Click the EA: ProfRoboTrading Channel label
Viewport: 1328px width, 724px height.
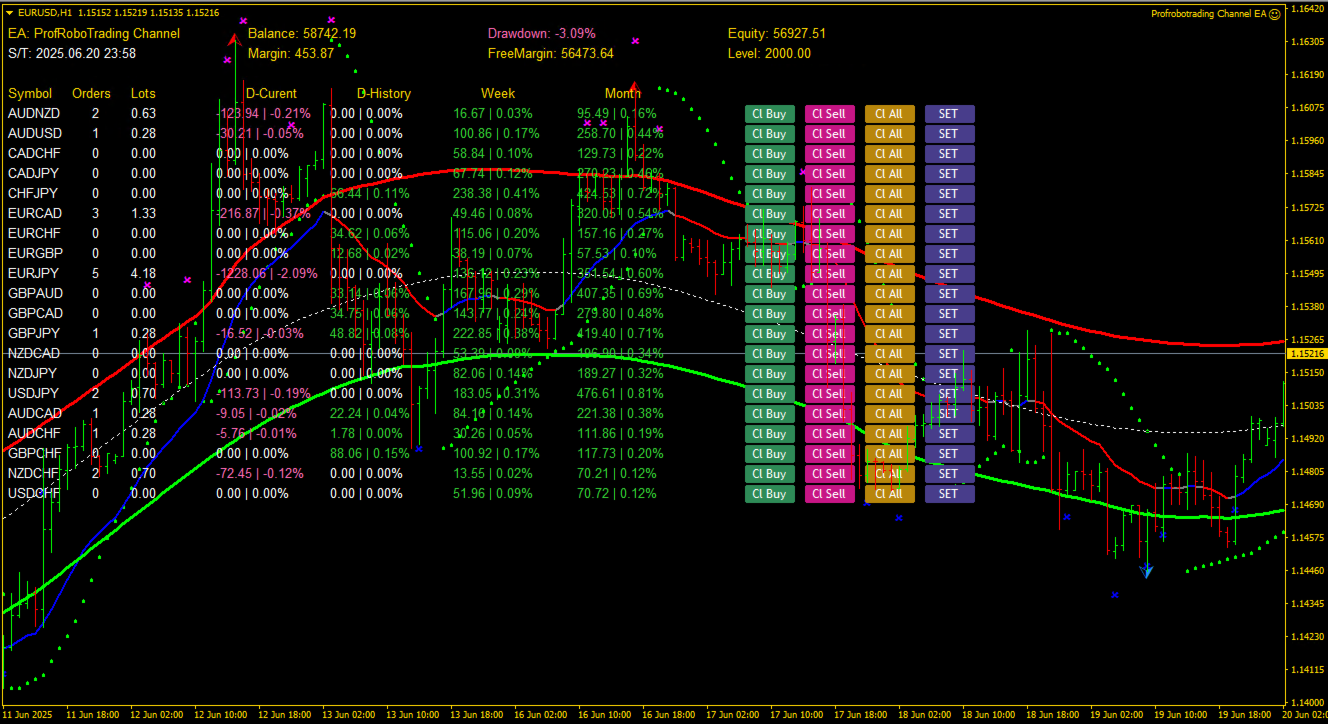(x=94, y=33)
